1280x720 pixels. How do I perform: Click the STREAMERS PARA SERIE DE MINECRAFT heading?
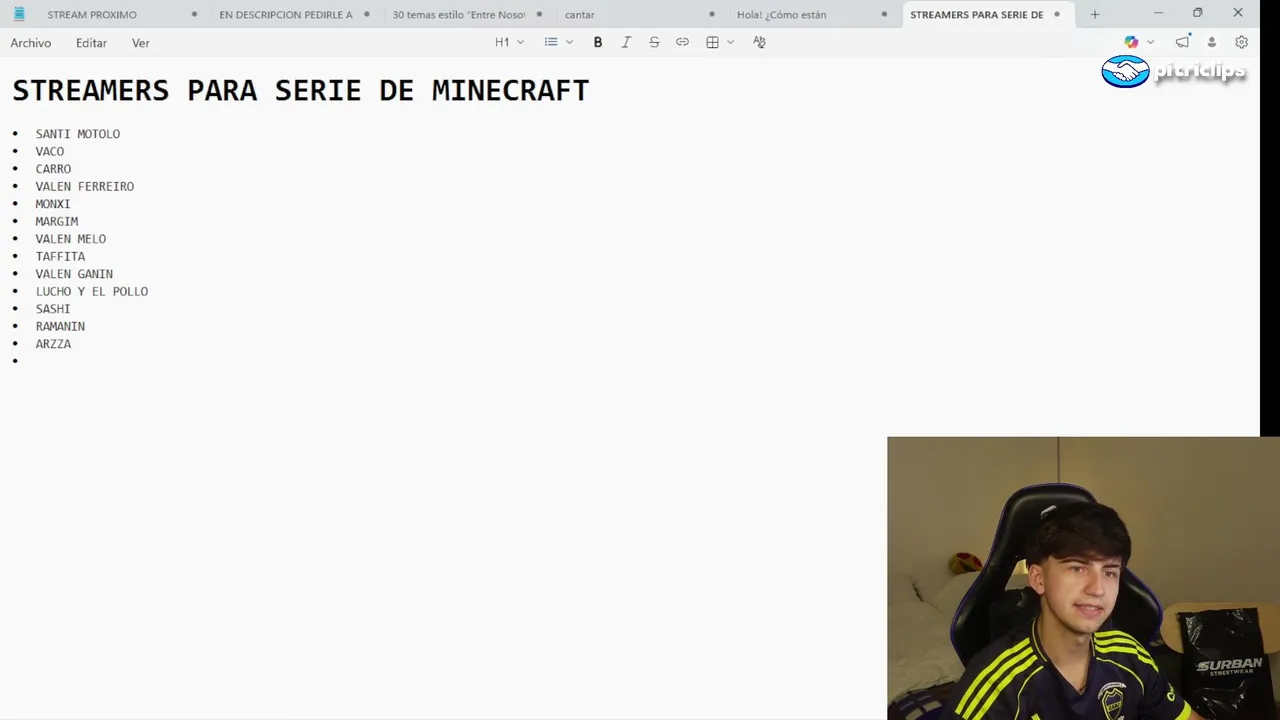click(301, 90)
